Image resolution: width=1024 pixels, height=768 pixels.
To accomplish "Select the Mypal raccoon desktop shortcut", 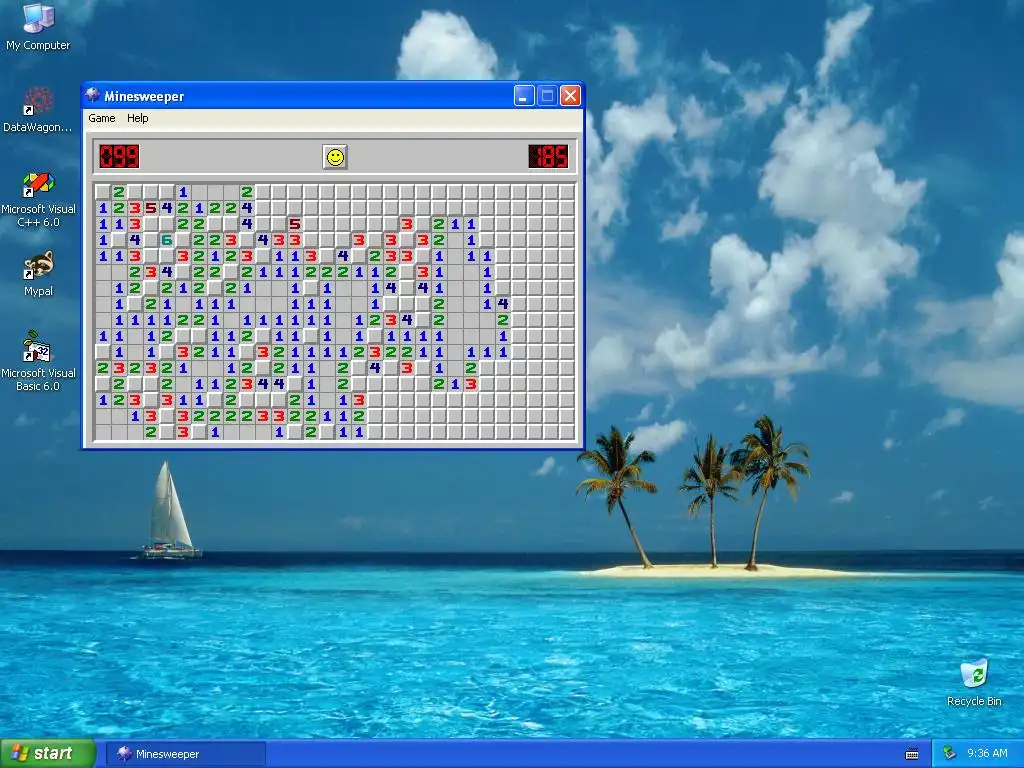I will (38, 274).
